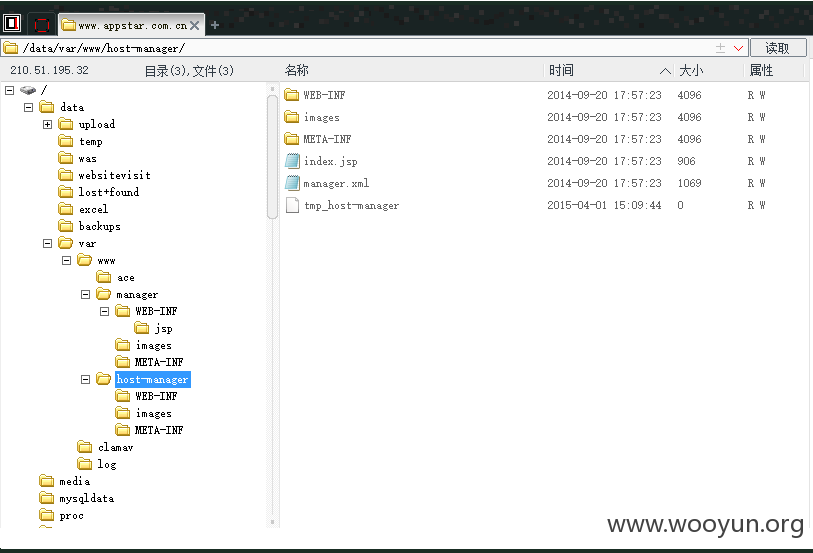Click timestamp 2015-04-01 15:09:44
Screen dimensions: 813x553
coord(604,205)
